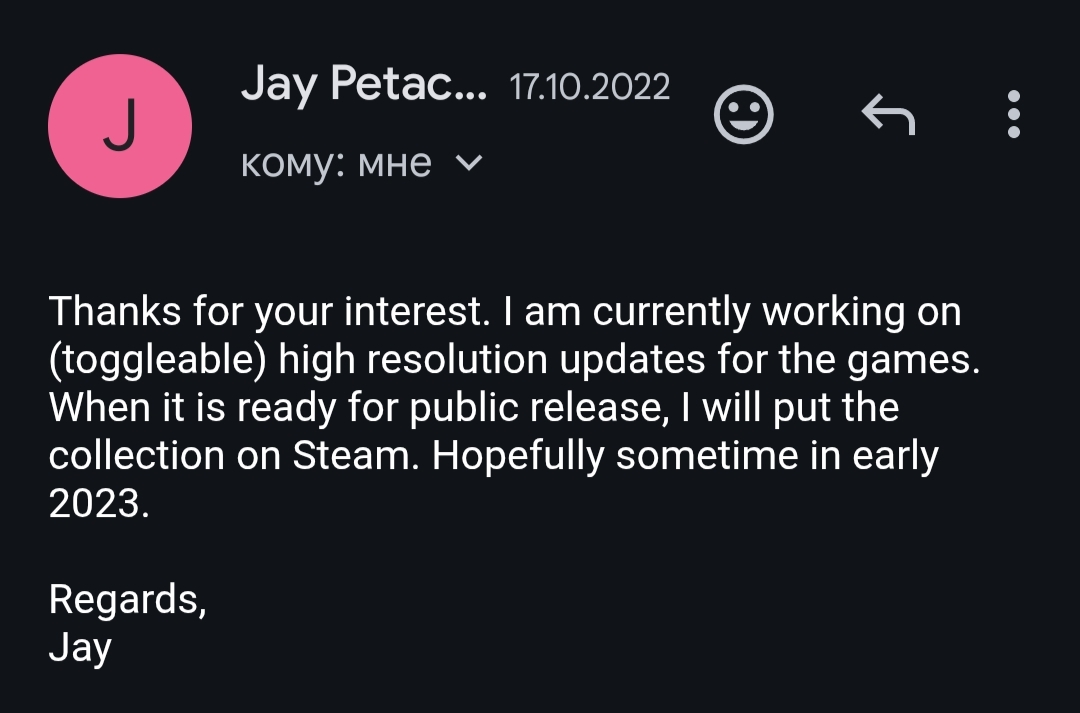Tap the "кому: мне" recipient label
Screen dimensions: 1080x713
(336, 162)
